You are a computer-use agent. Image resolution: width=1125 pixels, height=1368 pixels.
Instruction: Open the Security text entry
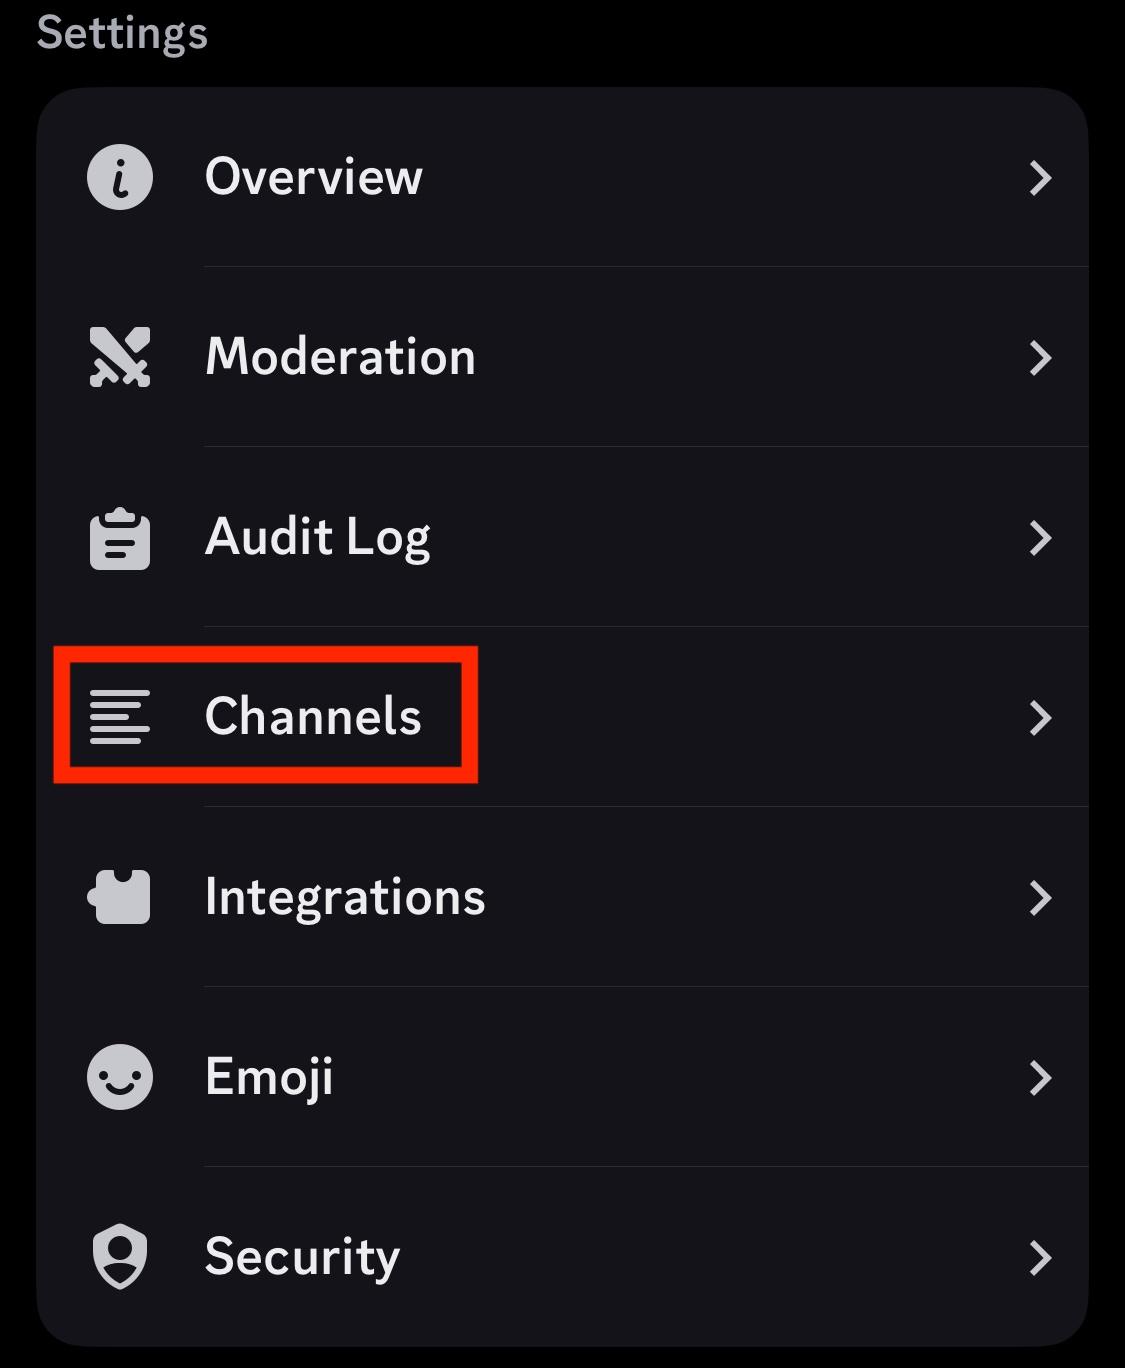pos(302,1258)
